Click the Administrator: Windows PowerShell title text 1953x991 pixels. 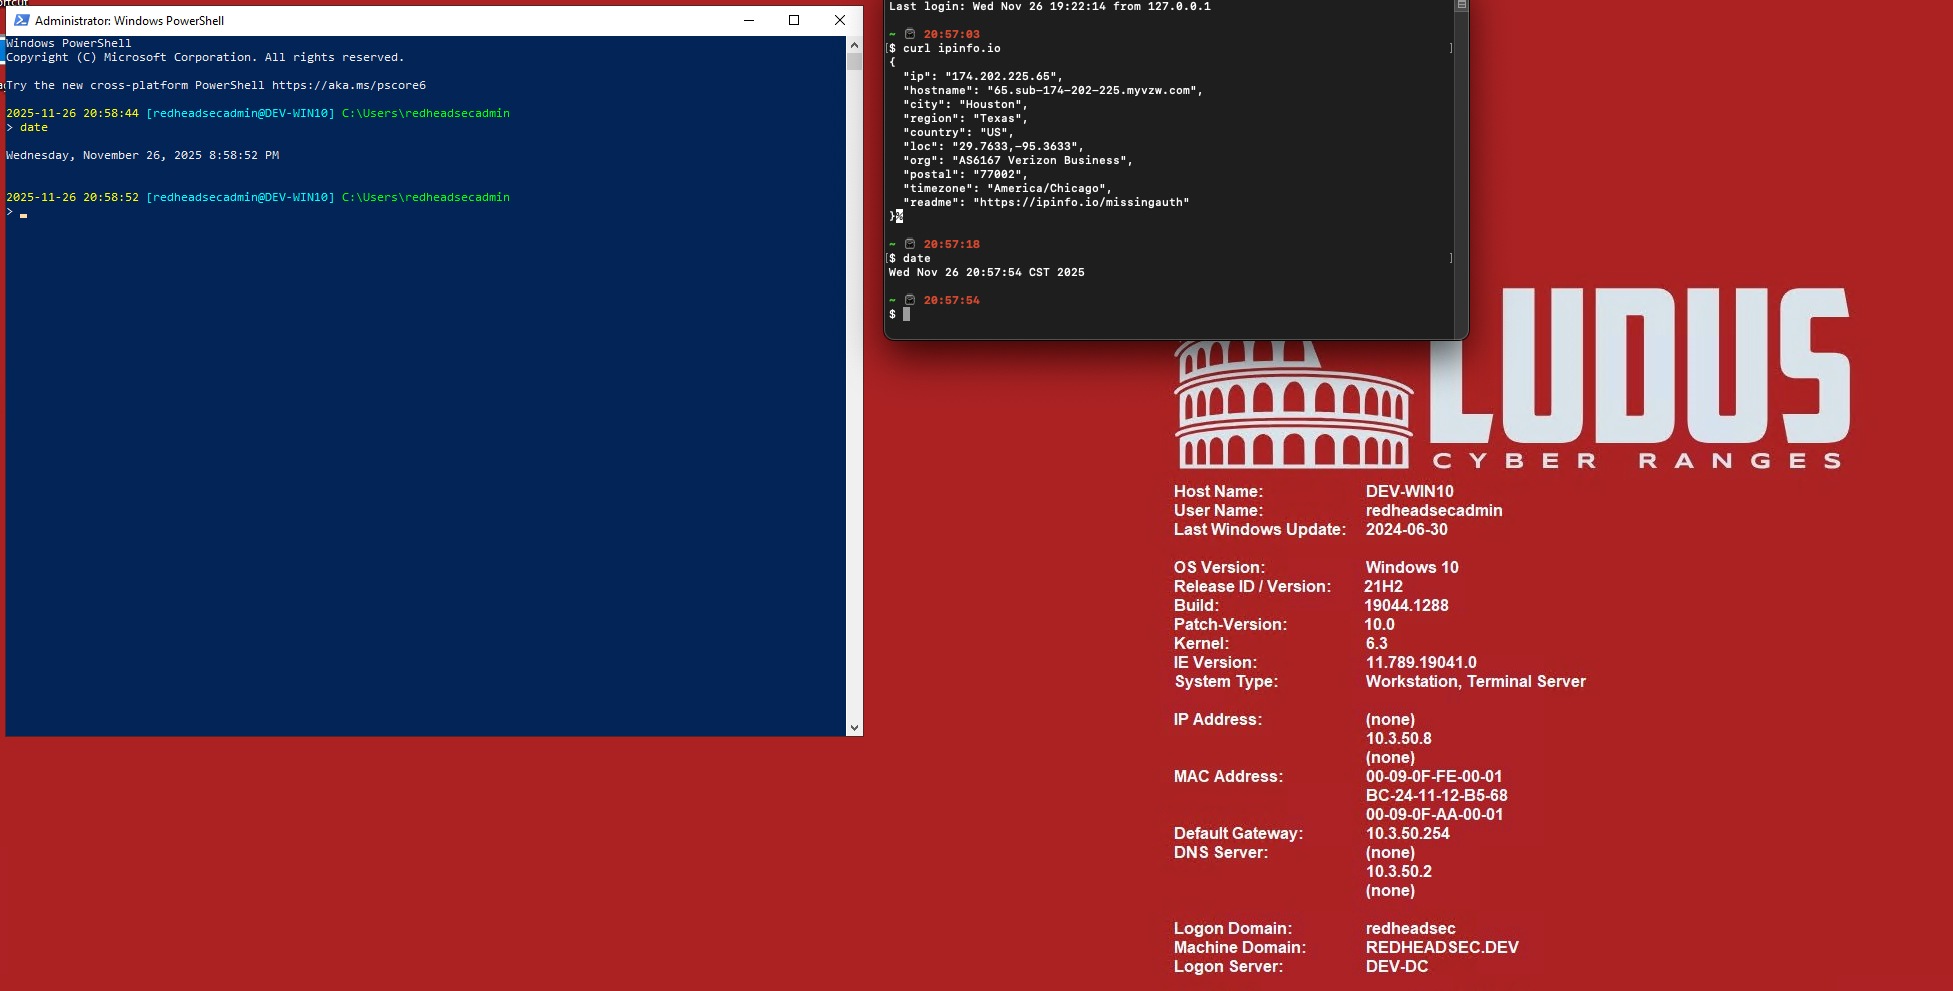click(129, 21)
